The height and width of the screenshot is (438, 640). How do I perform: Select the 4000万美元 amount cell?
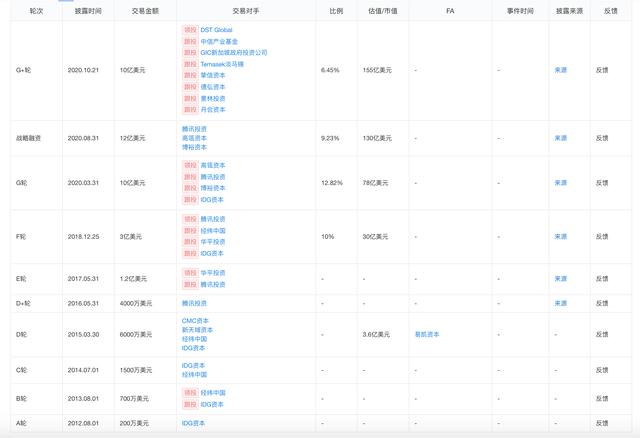tap(136, 303)
